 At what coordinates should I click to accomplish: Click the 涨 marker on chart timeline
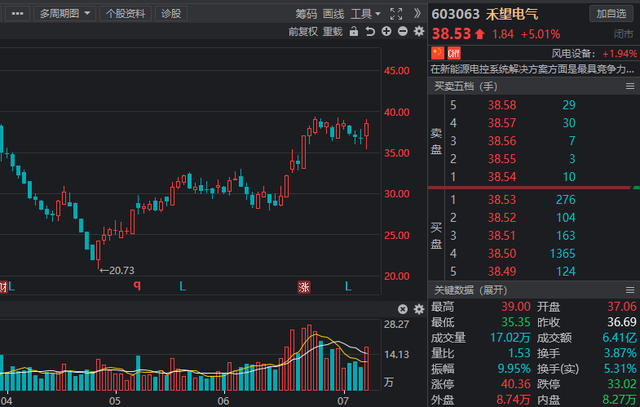[x=304, y=287]
